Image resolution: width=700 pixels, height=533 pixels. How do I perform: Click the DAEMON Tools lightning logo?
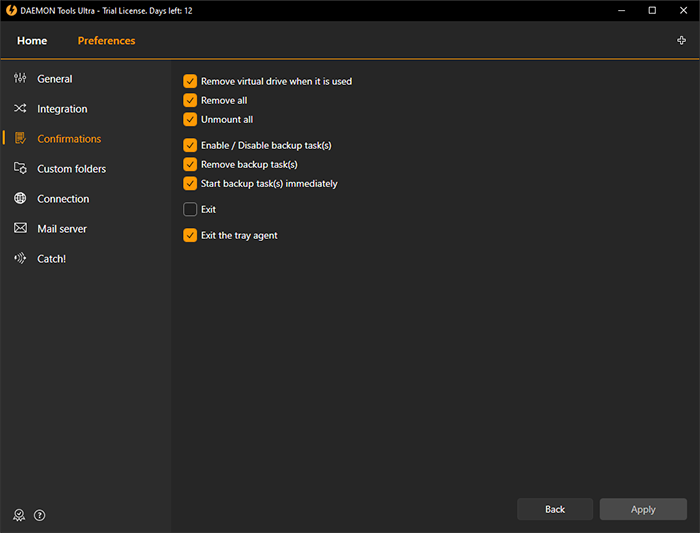click(11, 10)
